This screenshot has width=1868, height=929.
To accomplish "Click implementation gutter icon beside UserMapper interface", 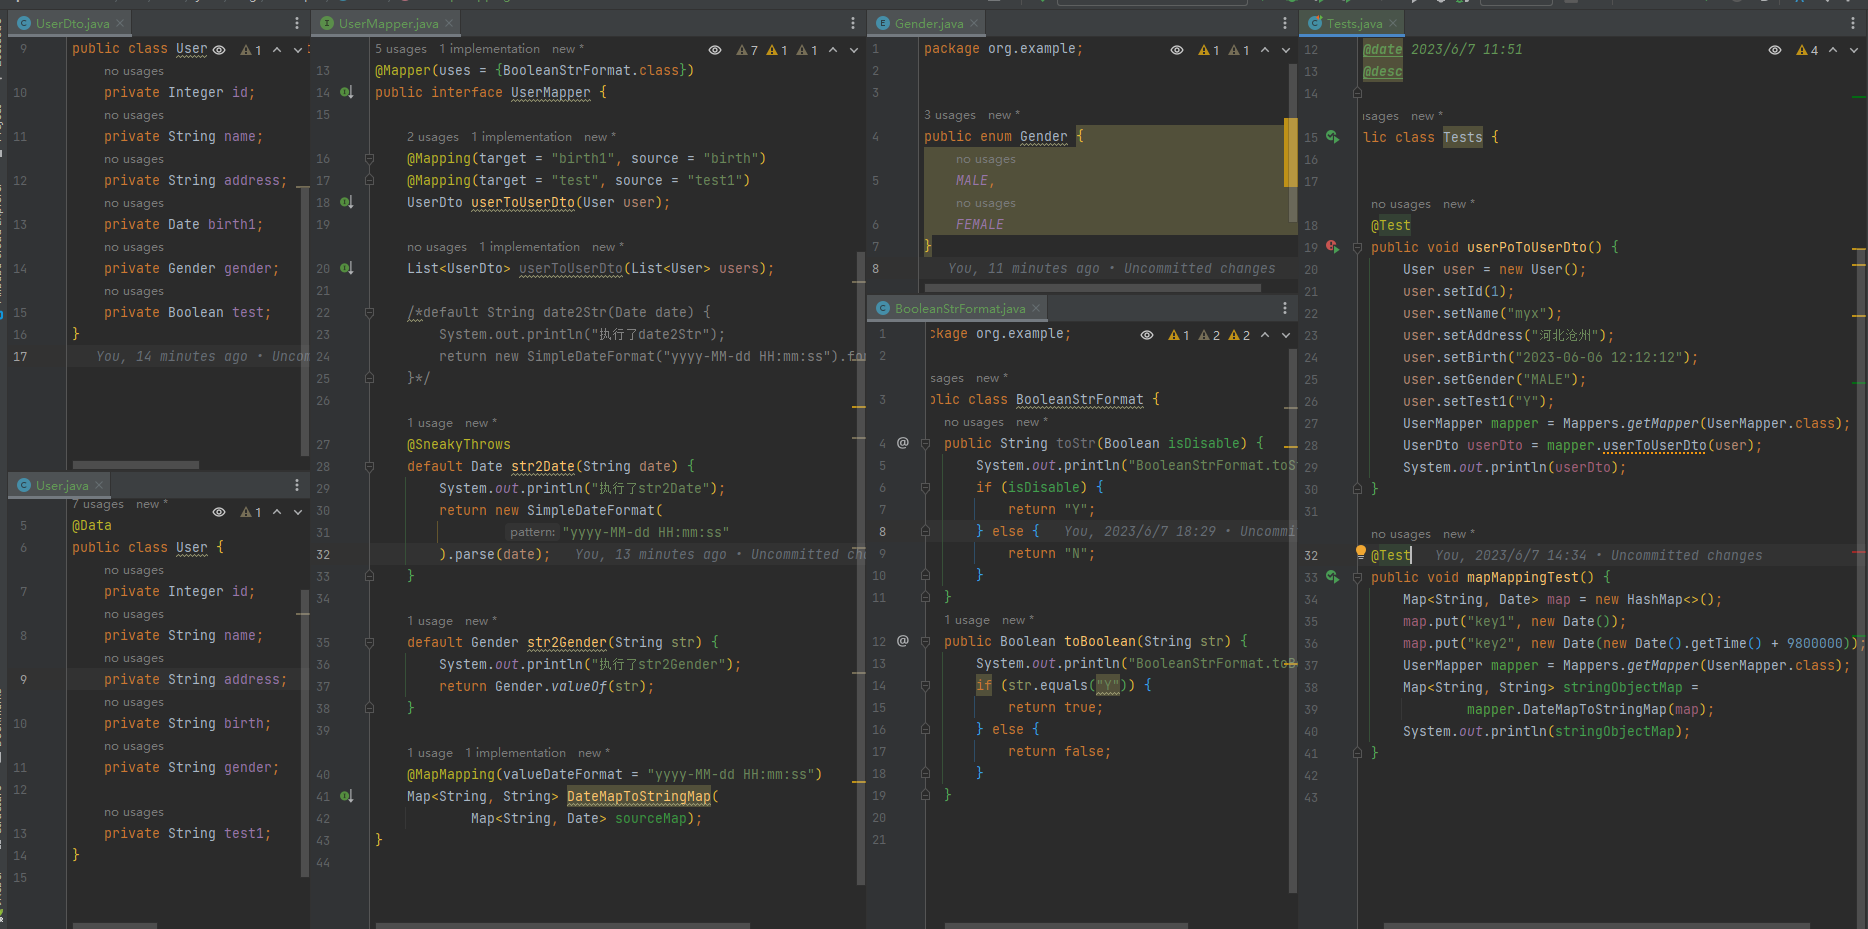I will tap(346, 92).
